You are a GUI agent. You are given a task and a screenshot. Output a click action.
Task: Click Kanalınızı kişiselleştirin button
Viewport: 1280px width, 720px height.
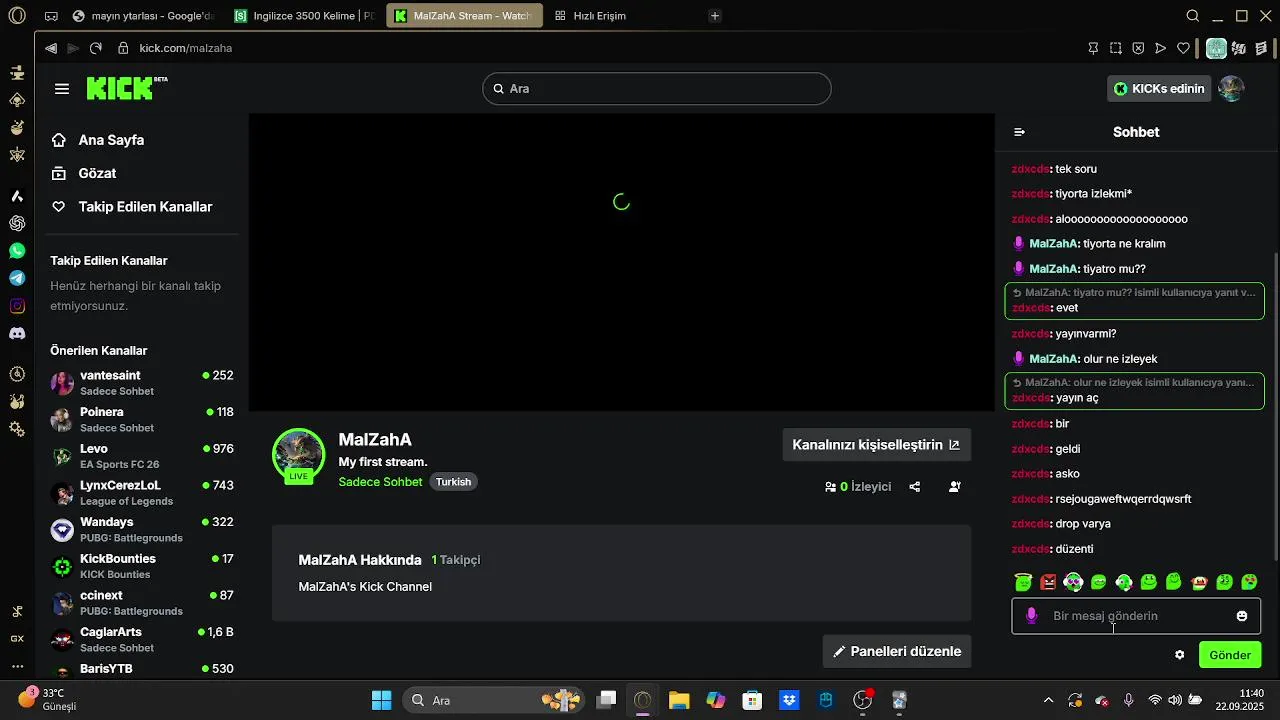pos(876,445)
